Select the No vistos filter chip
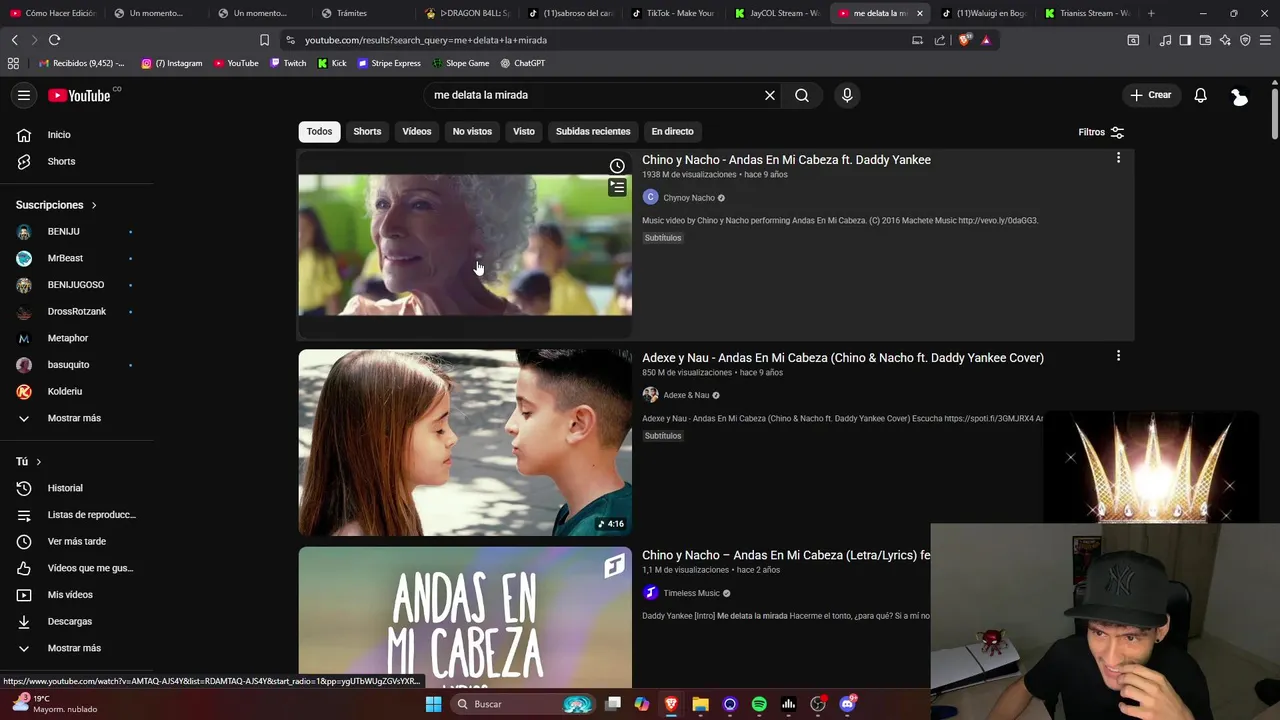Screen dimensions: 1280x720 [472, 131]
